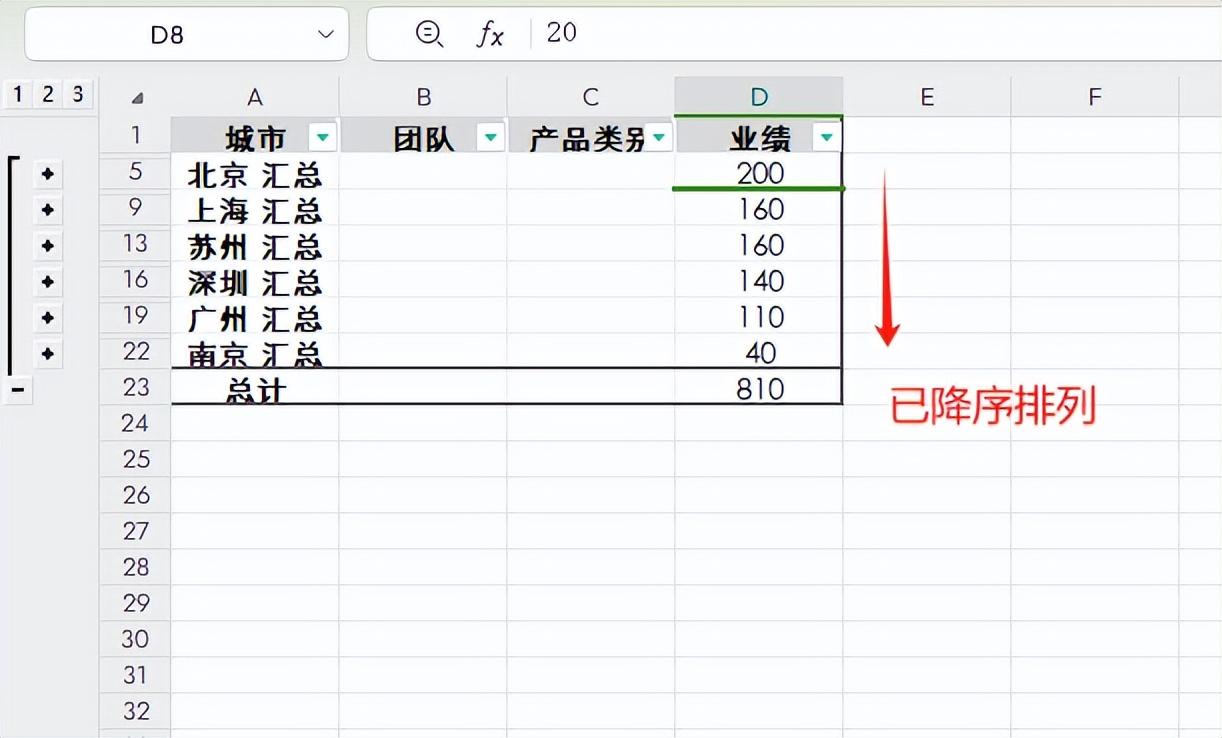This screenshot has height=738, width=1222.
Task: Show outline level 1
Action: [x=18, y=94]
